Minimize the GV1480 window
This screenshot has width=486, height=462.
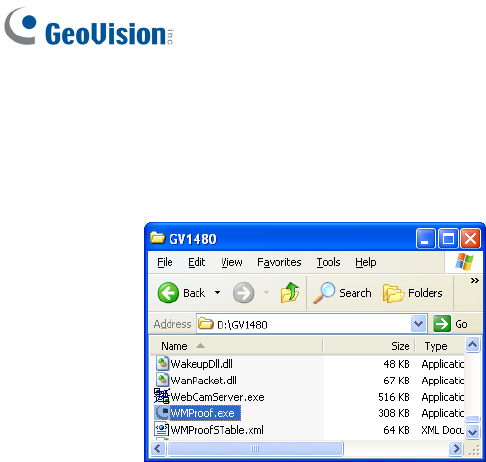(x=426, y=239)
